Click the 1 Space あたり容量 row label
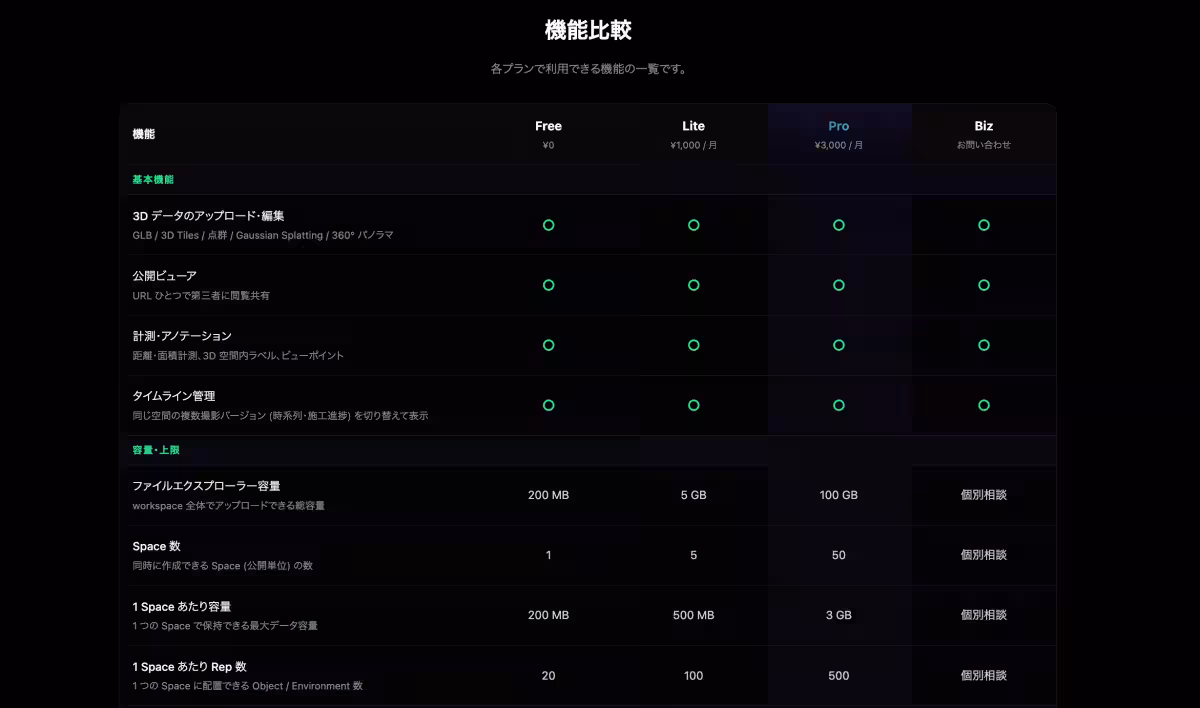This screenshot has height=708, width=1200. pos(182,606)
